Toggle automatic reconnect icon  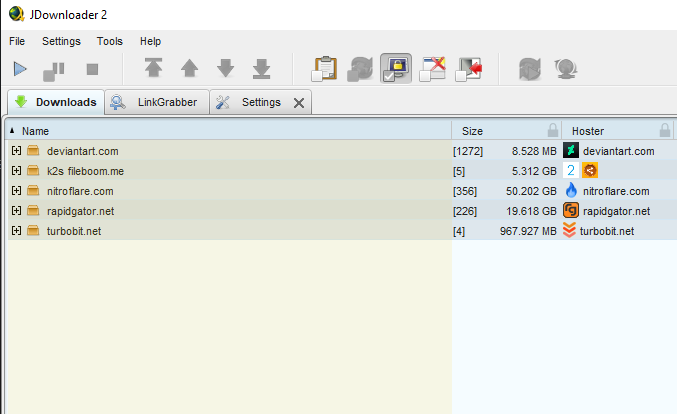360,69
